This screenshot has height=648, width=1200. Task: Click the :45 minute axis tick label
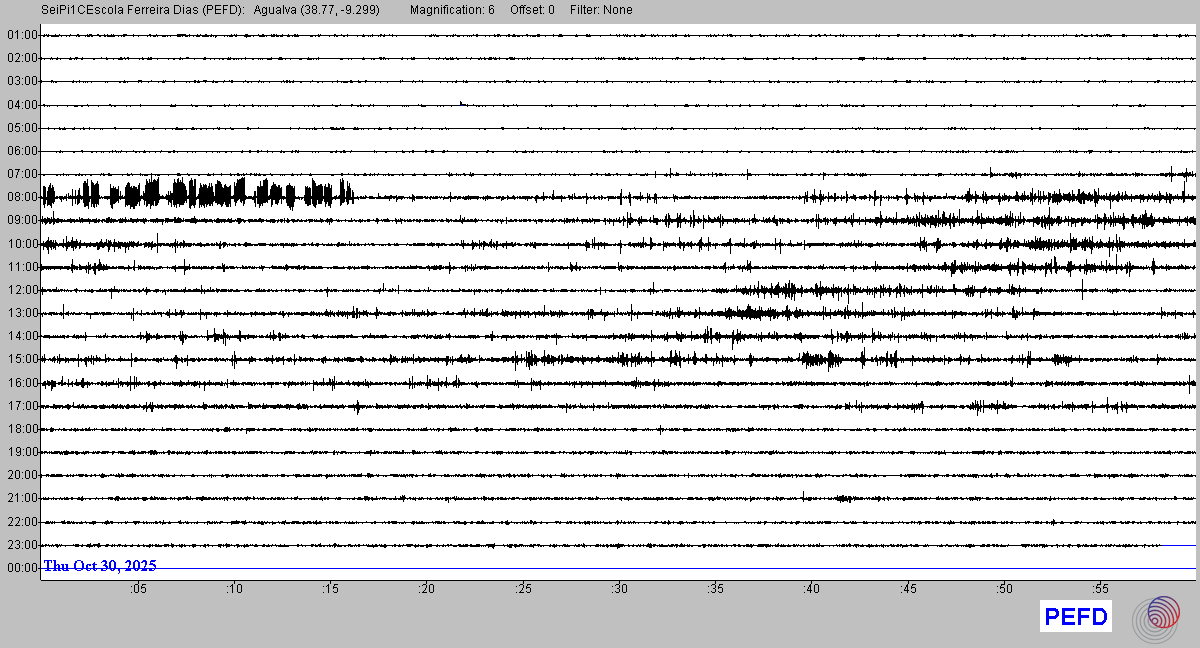[908, 590]
